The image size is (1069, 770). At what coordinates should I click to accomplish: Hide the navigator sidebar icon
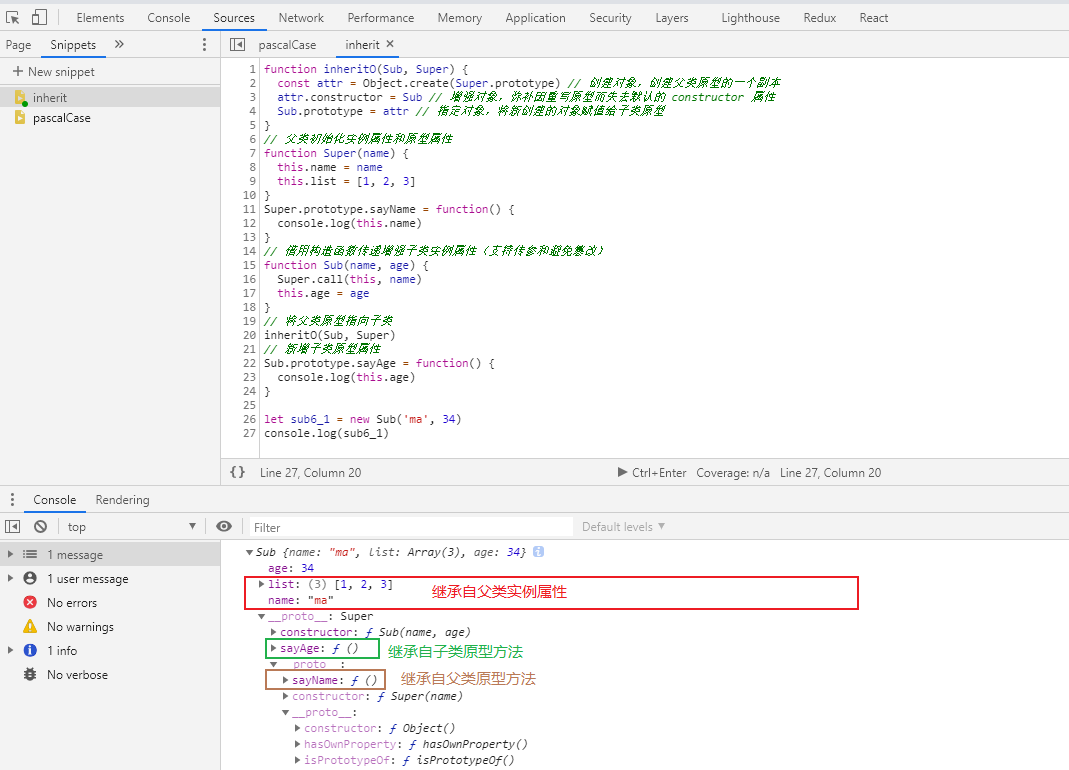point(237,44)
